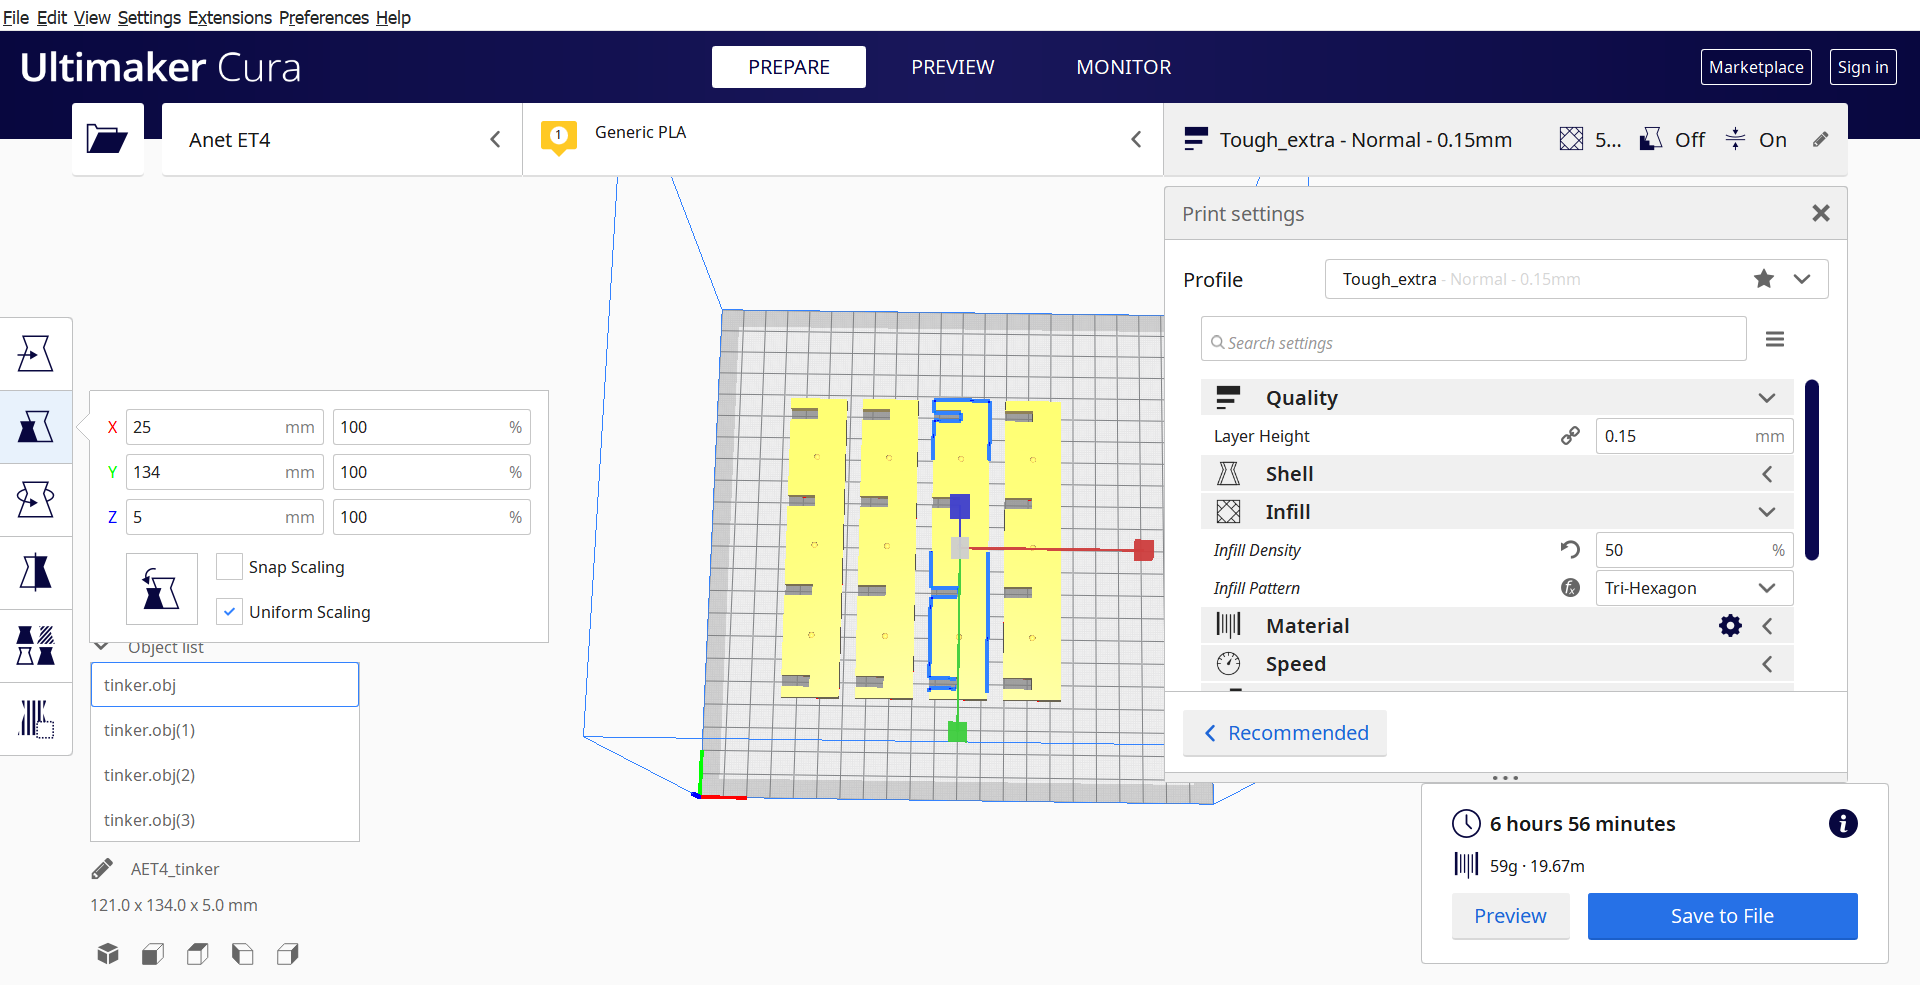
Task: Switch to 3D perspective view cube
Action: 108,954
